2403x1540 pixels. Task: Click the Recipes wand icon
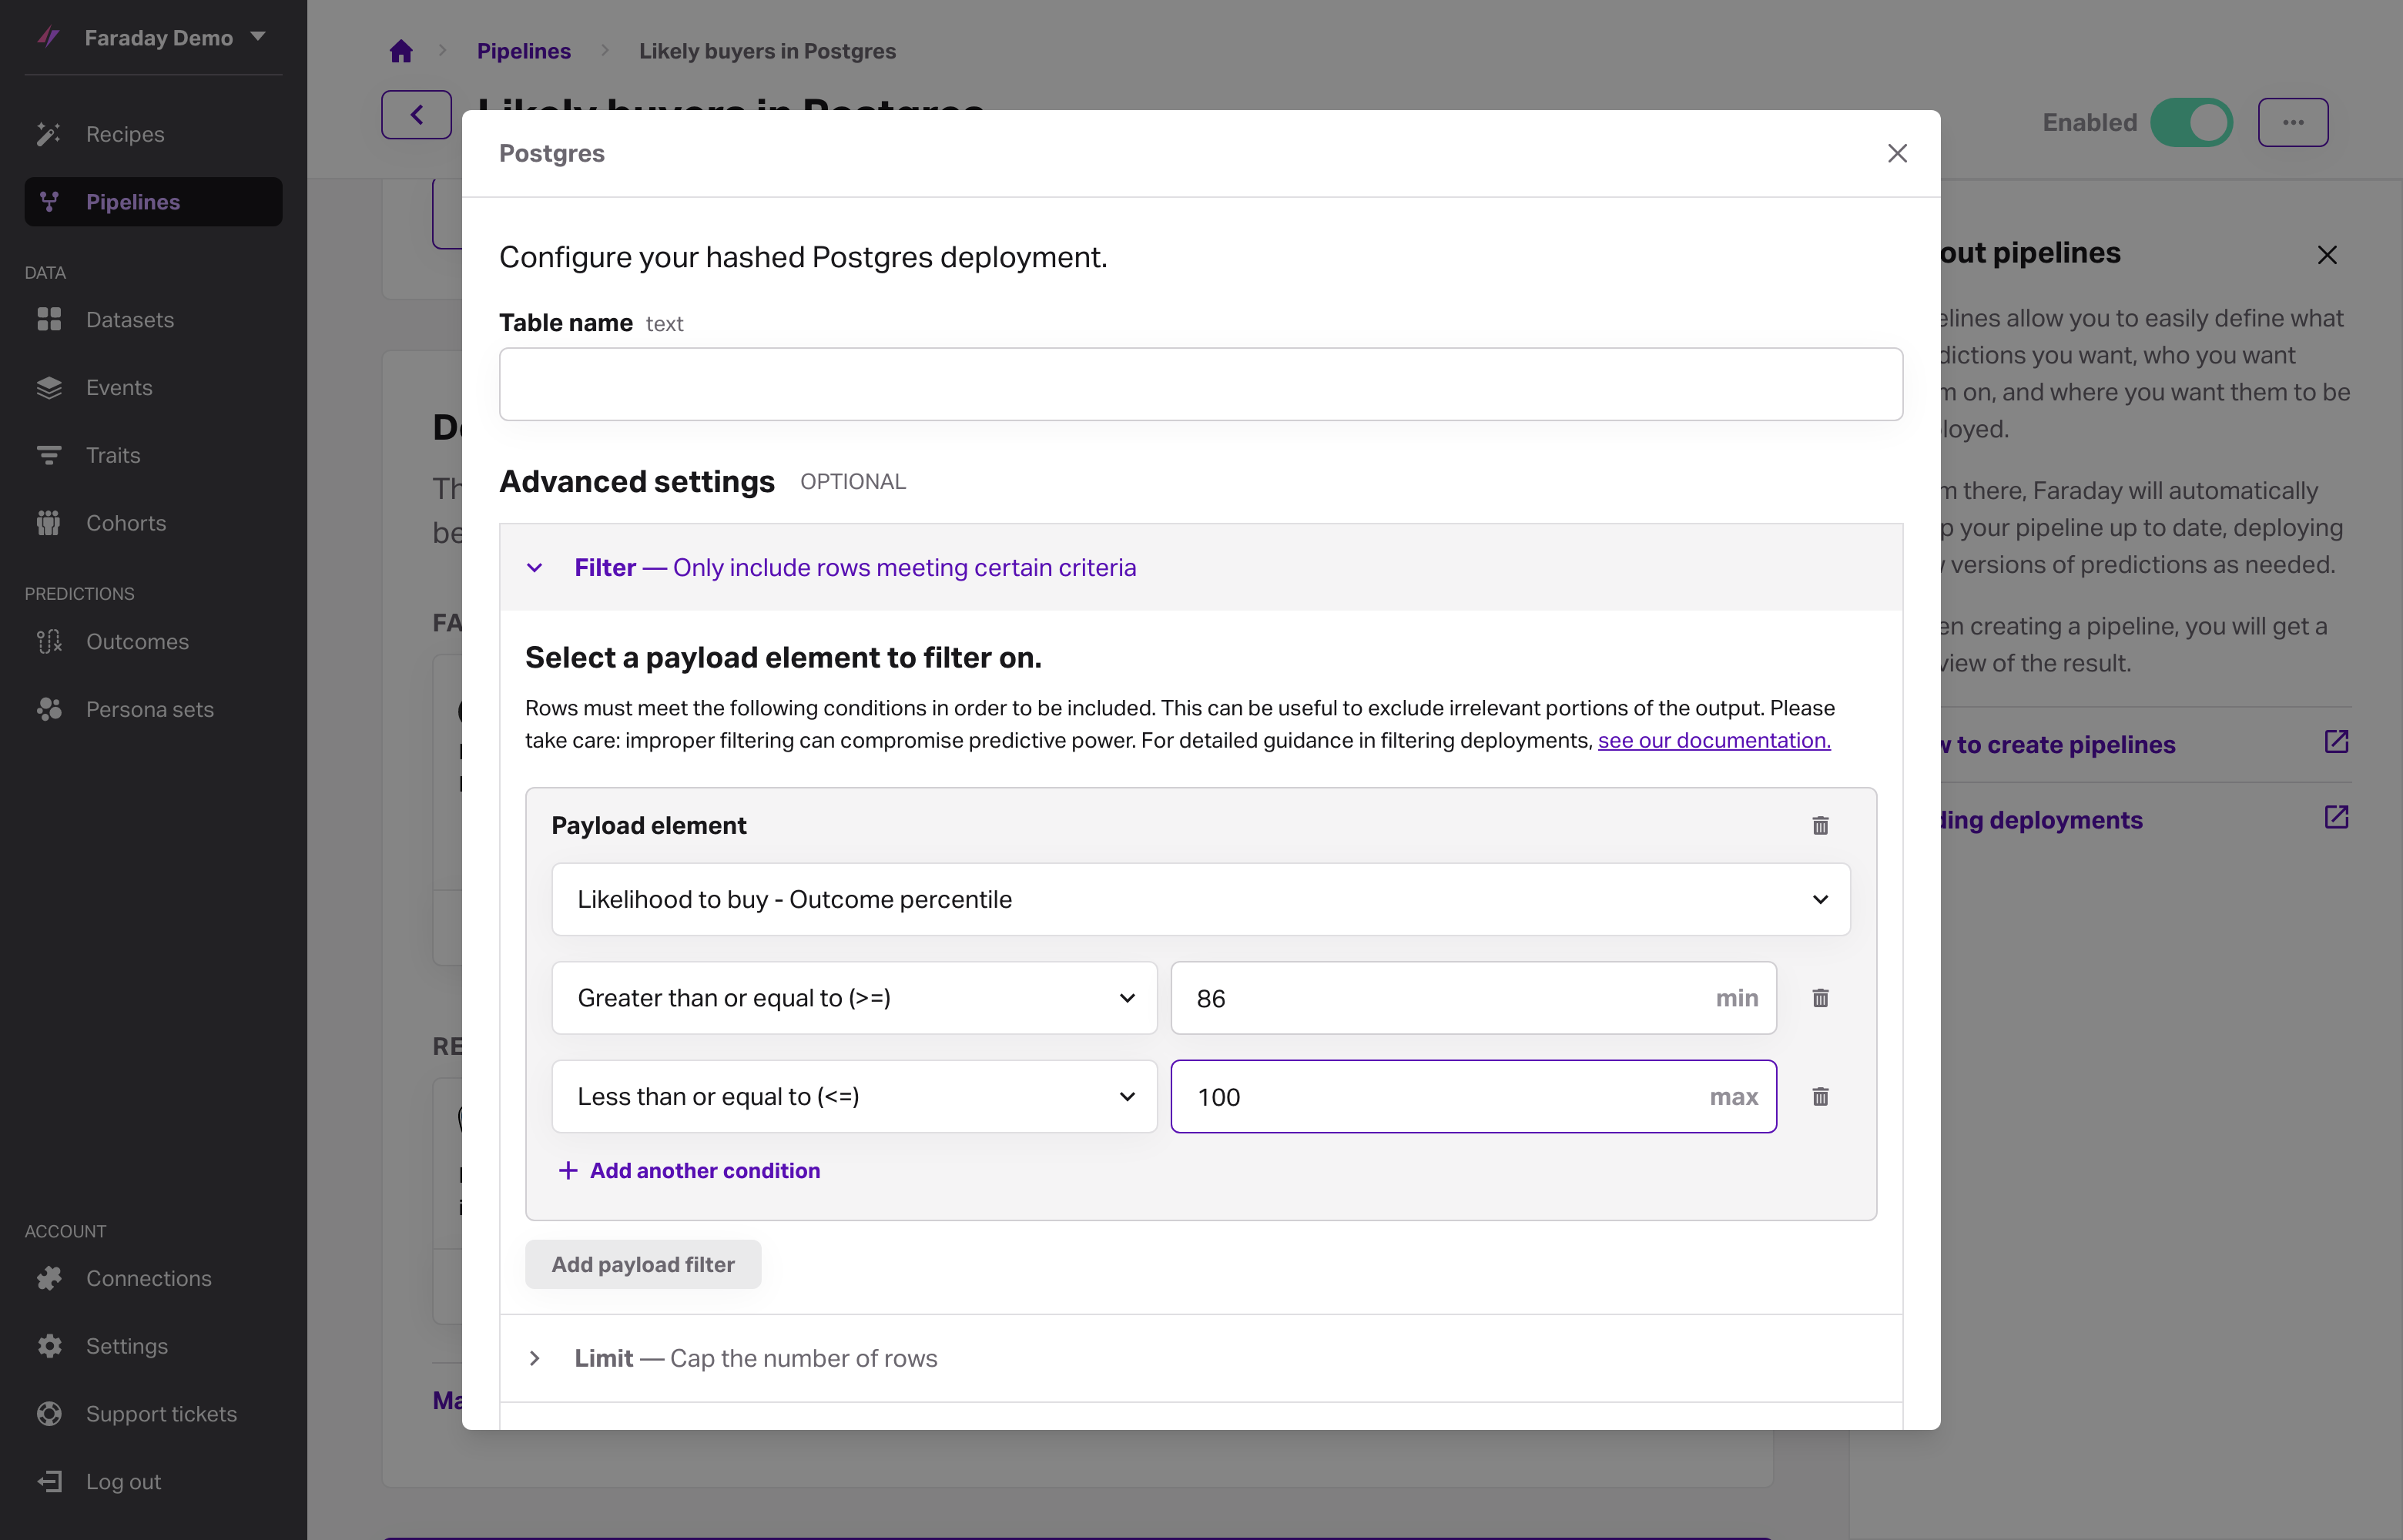coord(49,134)
